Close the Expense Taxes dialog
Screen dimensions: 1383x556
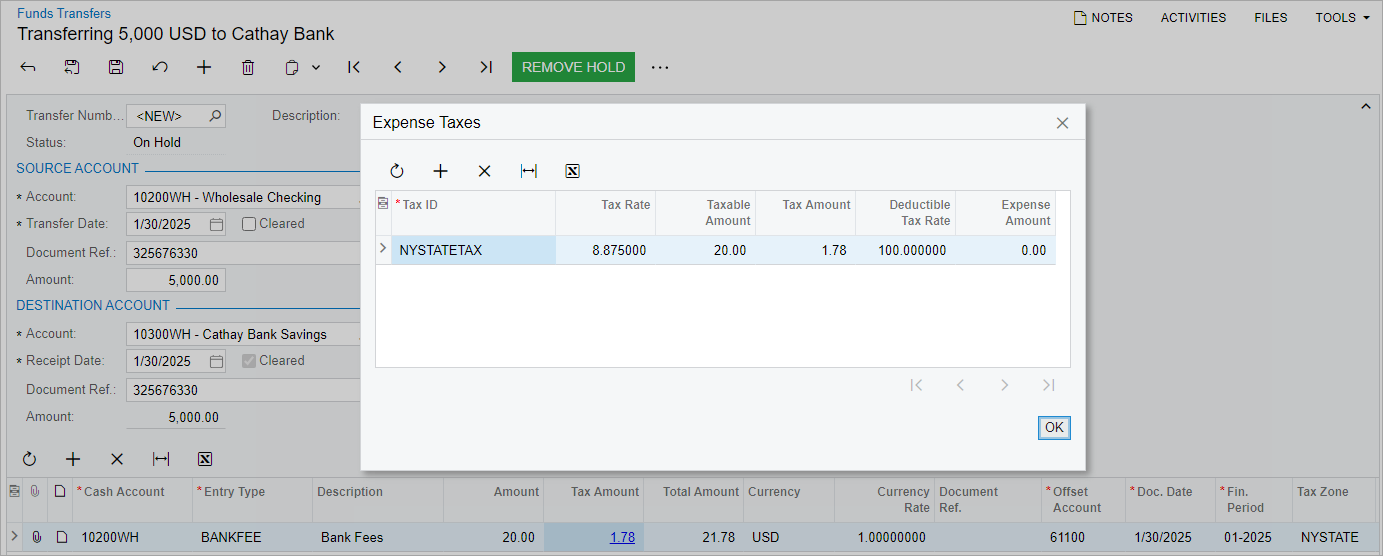pyautogui.click(x=1062, y=123)
